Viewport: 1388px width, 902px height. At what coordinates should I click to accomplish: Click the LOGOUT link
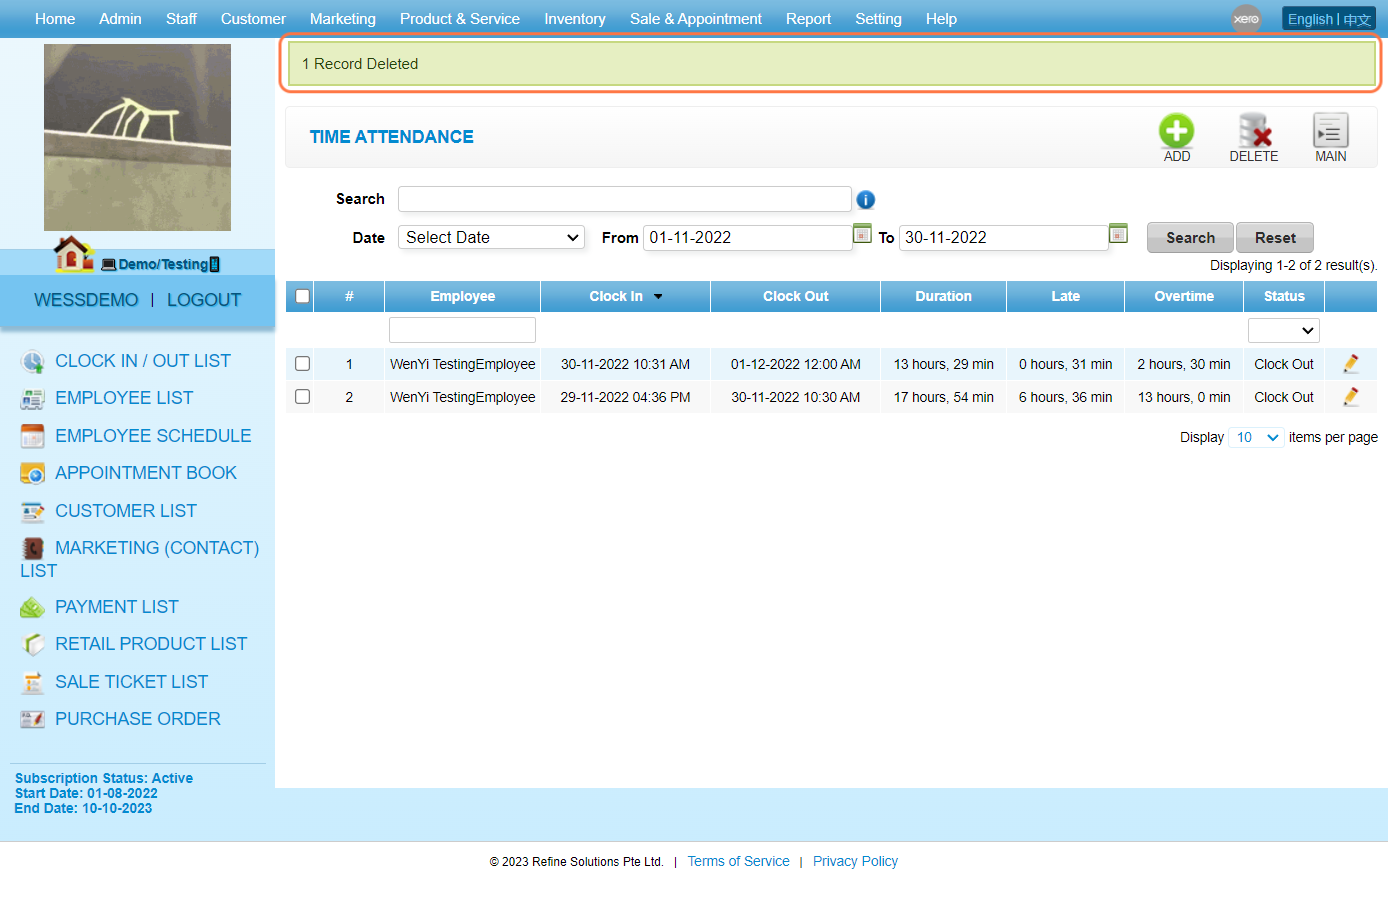tap(204, 300)
